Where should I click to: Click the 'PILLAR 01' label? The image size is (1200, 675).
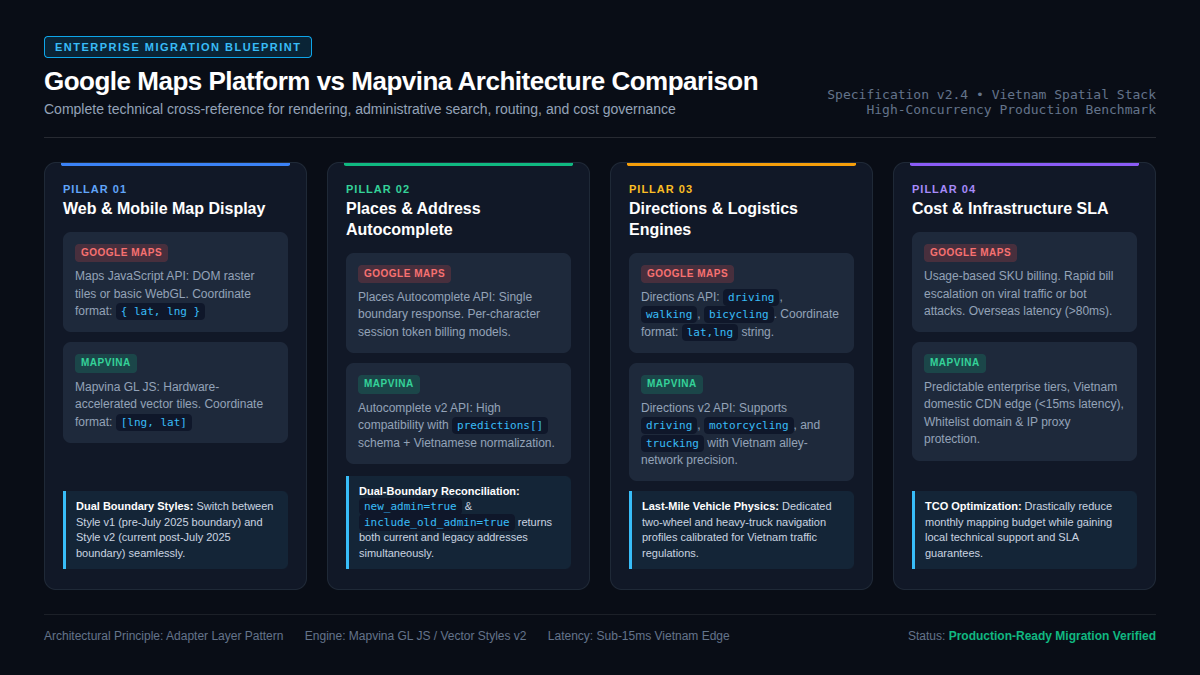[95, 189]
